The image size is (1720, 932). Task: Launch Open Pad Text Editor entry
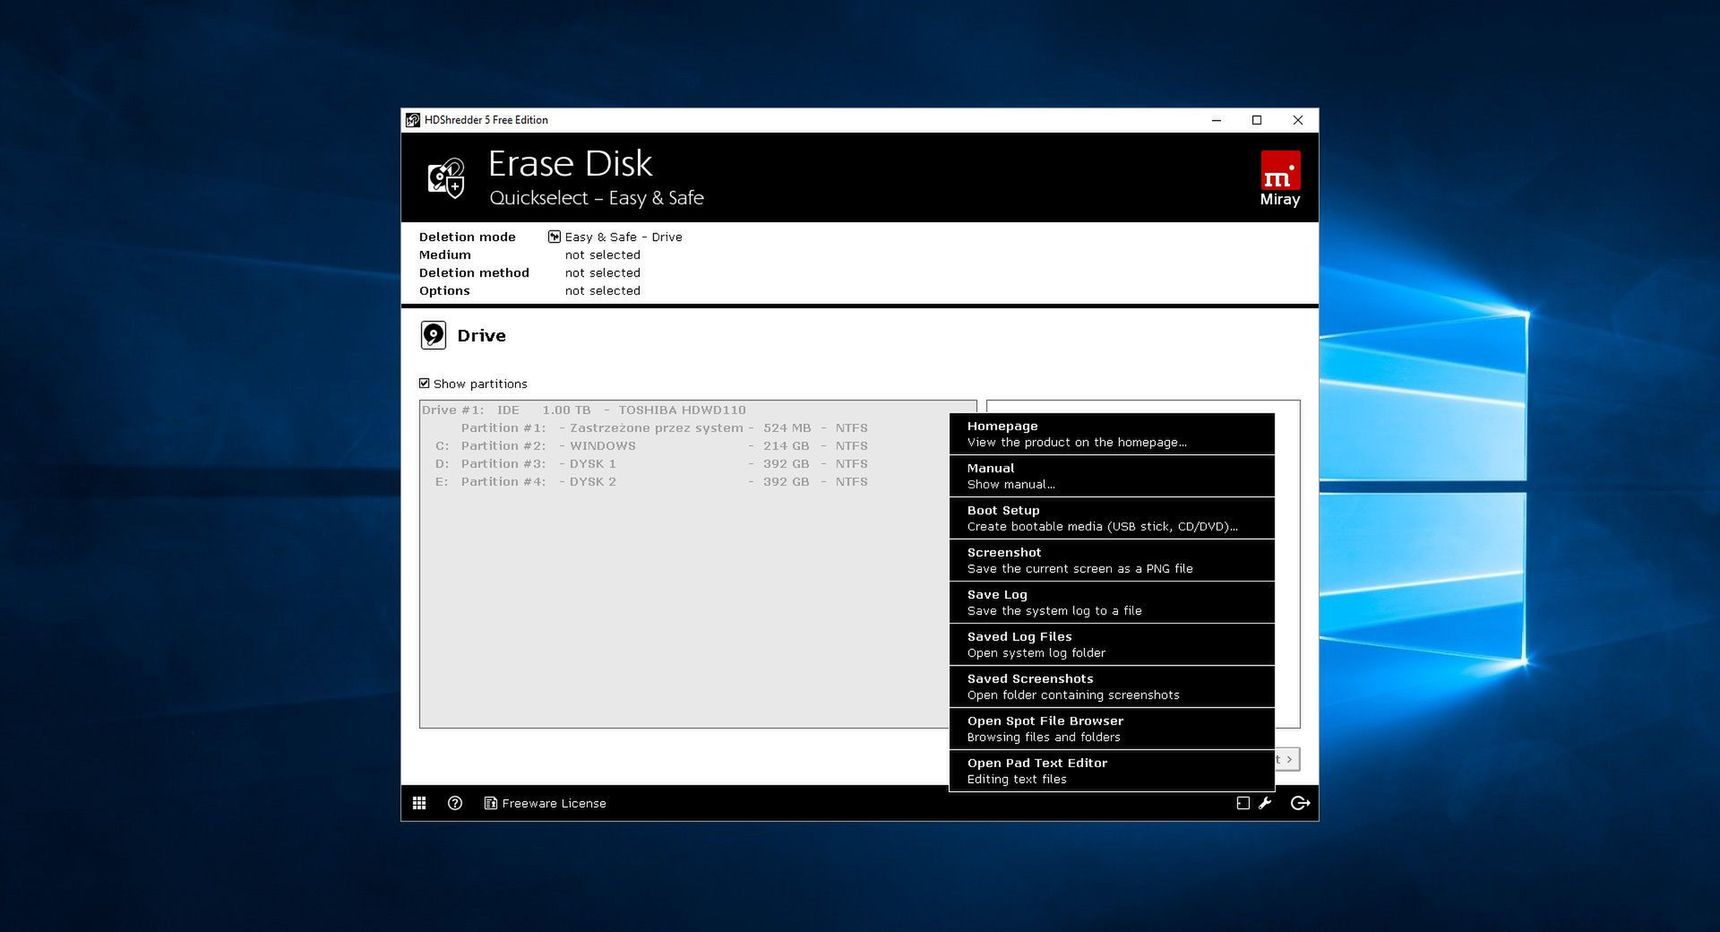pyautogui.click(x=1112, y=770)
